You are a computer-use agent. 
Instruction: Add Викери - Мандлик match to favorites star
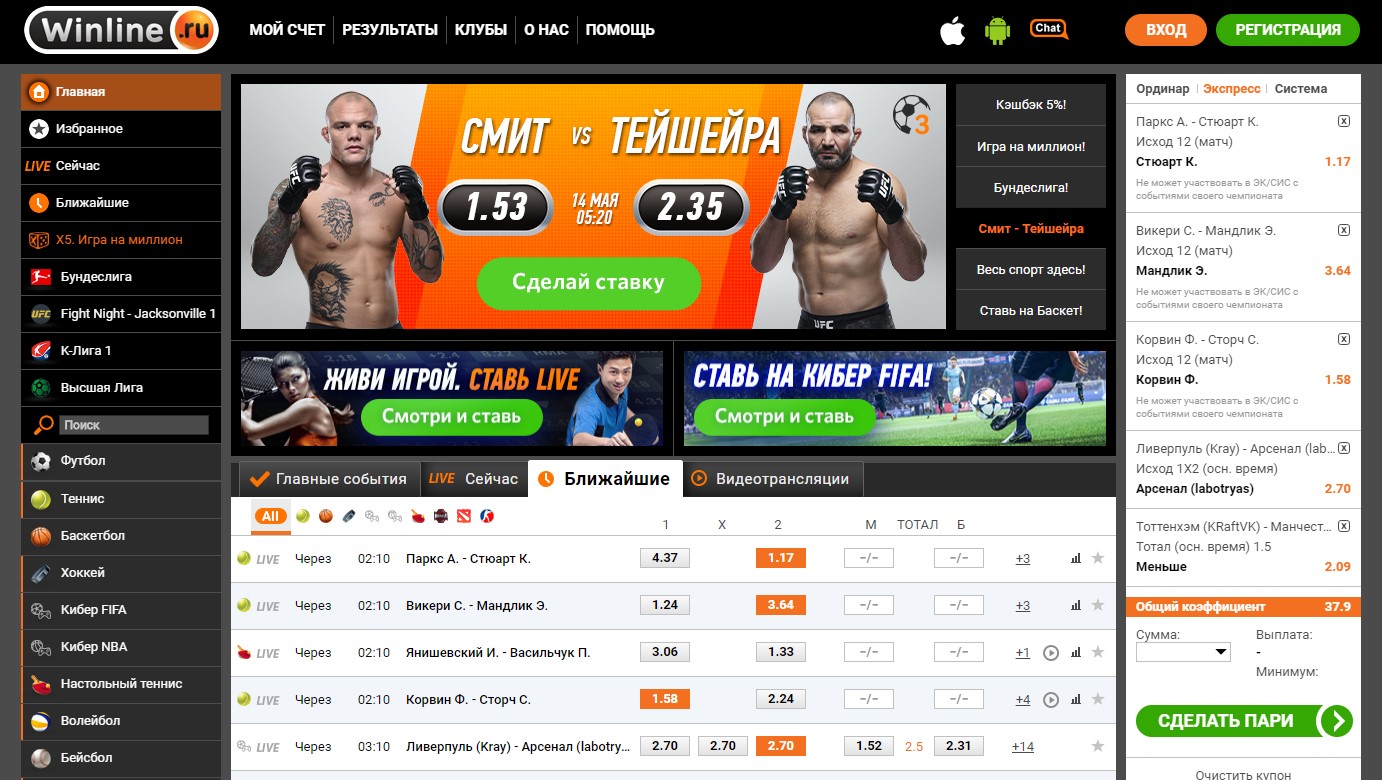pos(1098,605)
